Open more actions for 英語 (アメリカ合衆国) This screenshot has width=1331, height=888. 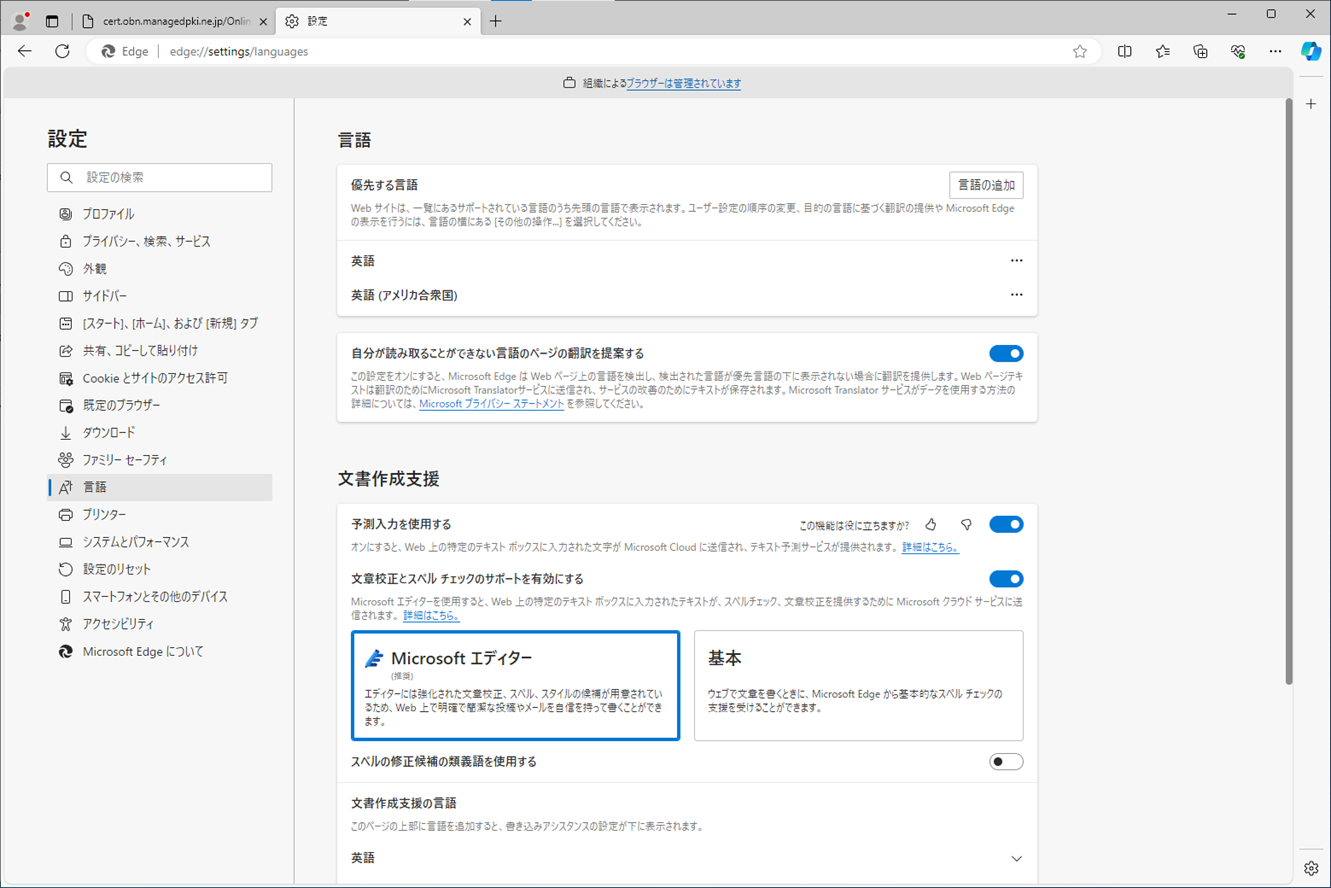1016,295
